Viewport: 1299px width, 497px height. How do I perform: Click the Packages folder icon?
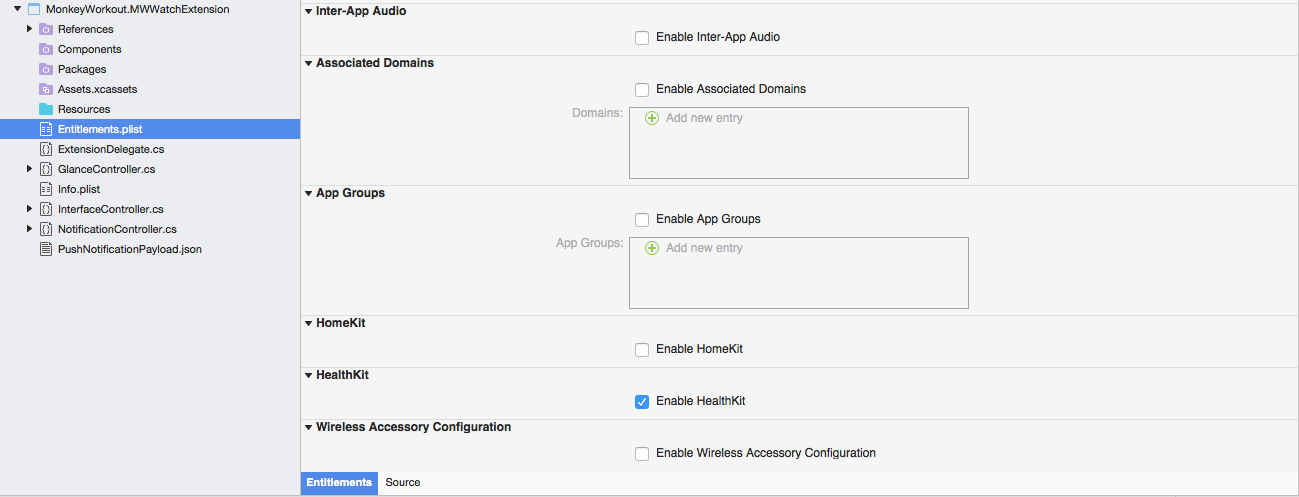coord(46,69)
